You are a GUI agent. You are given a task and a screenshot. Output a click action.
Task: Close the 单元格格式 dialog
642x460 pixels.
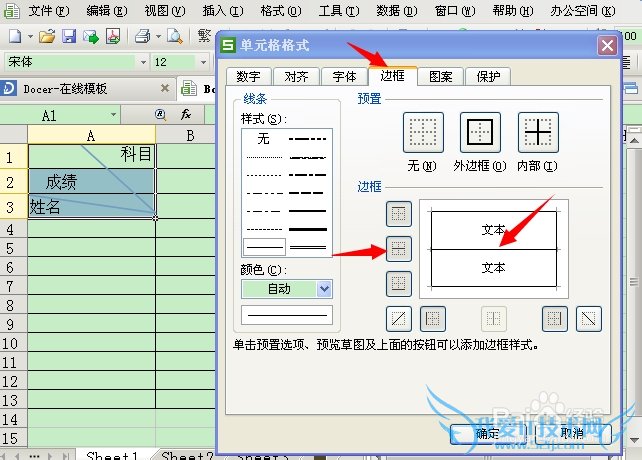click(607, 45)
